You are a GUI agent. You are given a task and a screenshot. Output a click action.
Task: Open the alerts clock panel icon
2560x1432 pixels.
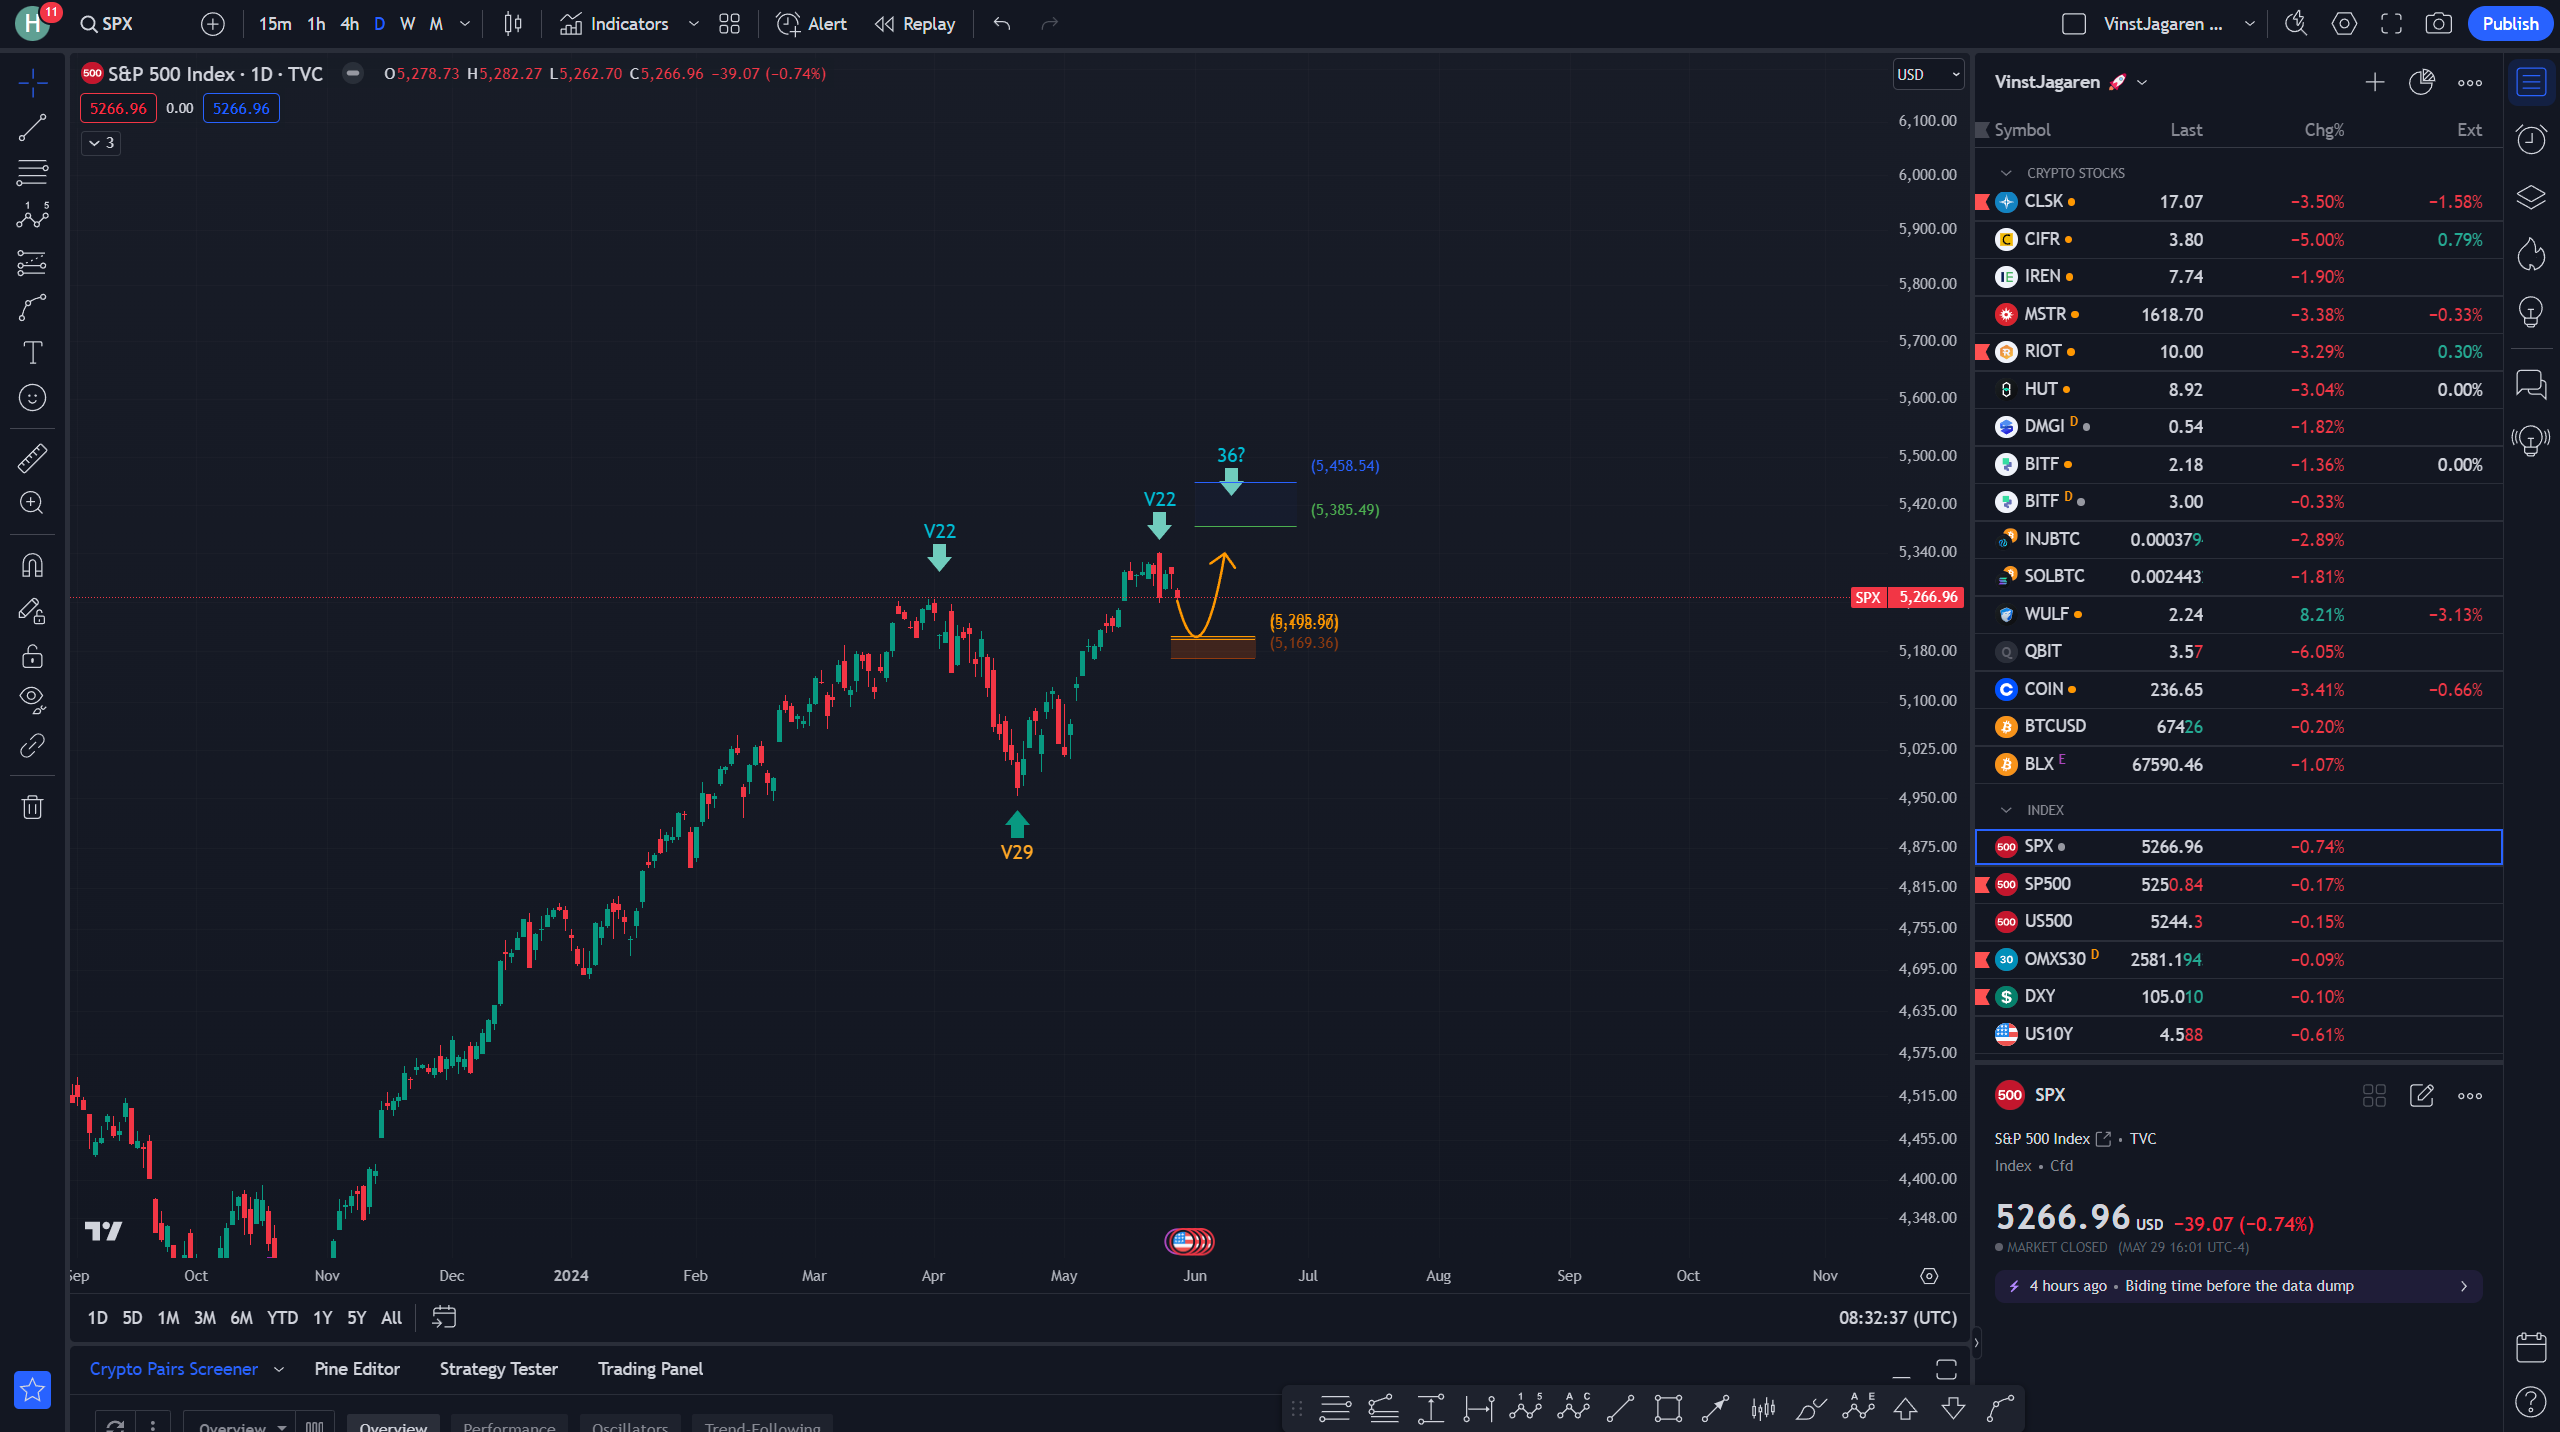pos(2531,139)
